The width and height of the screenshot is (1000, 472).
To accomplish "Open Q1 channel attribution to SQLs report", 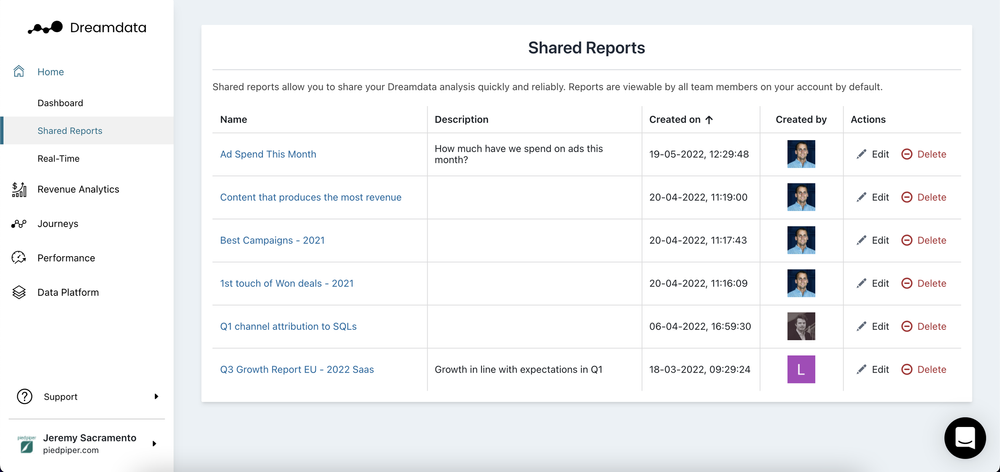I will pyautogui.click(x=288, y=326).
